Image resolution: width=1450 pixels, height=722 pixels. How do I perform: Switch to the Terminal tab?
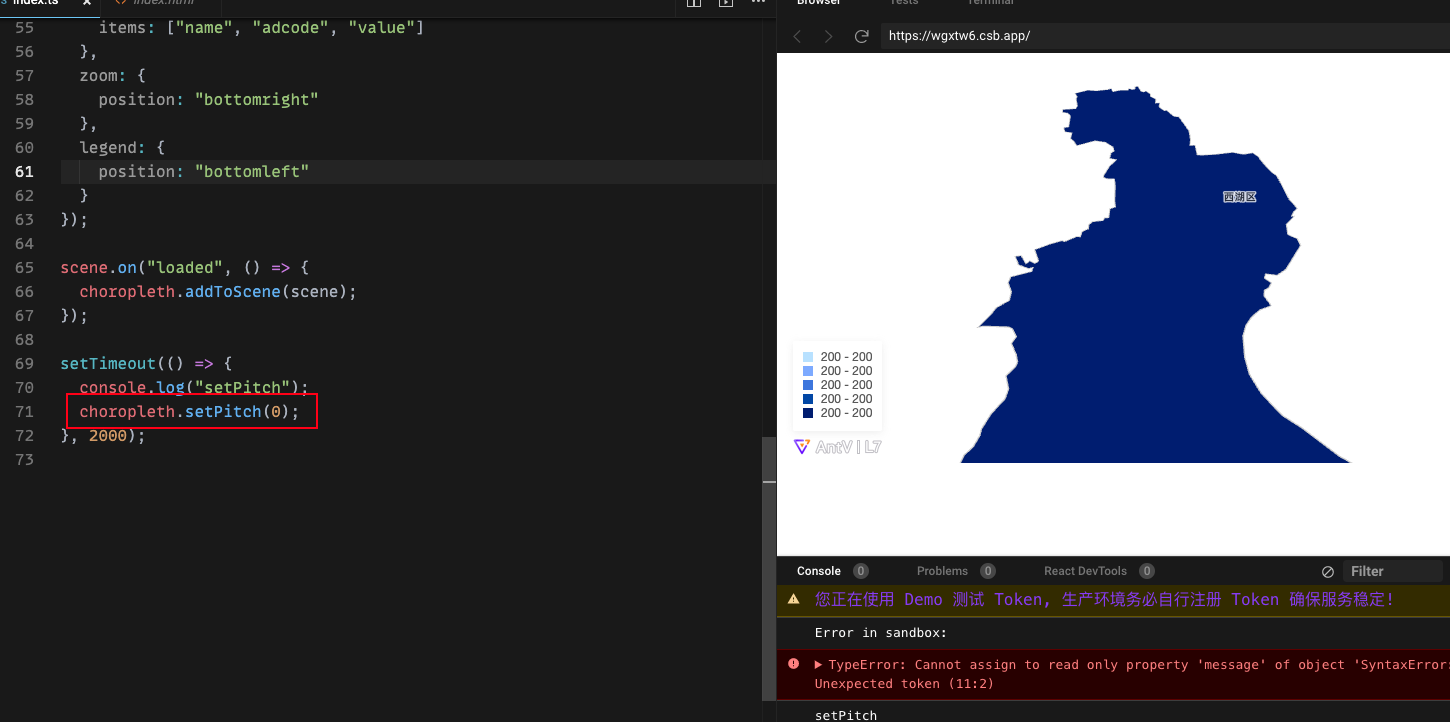[990, 3]
